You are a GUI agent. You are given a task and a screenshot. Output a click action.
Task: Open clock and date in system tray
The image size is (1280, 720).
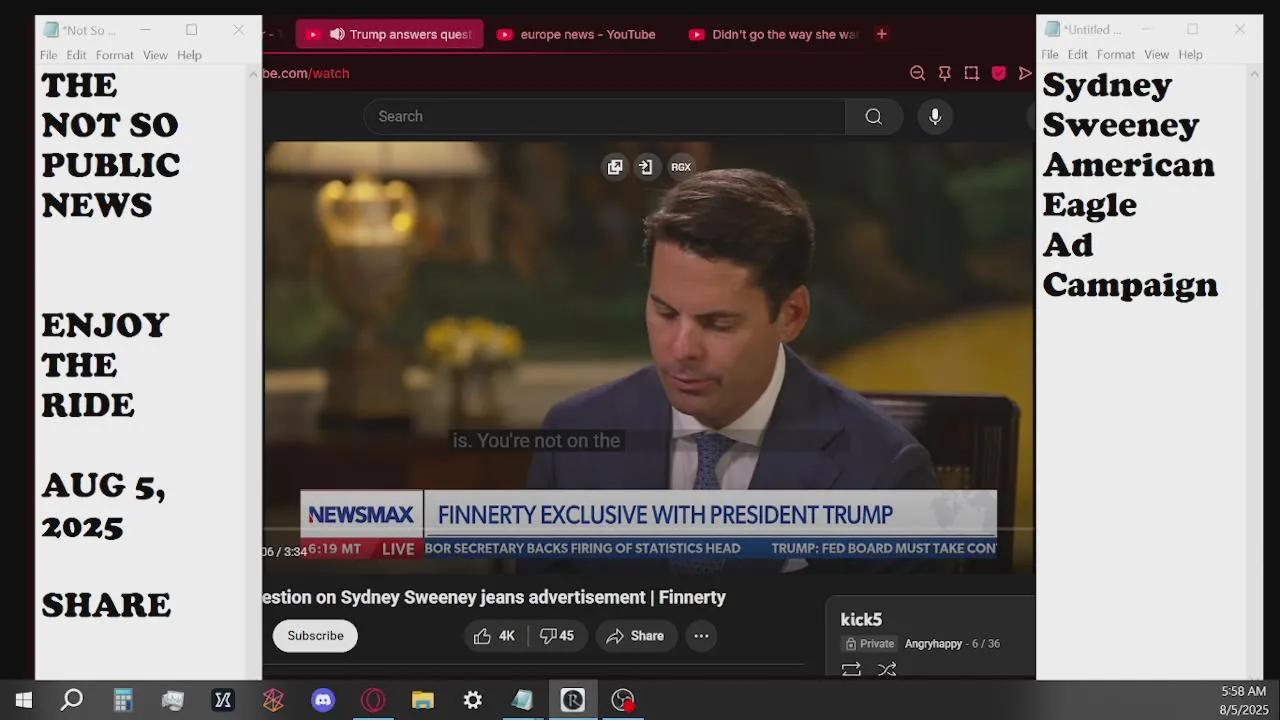click(x=1243, y=700)
